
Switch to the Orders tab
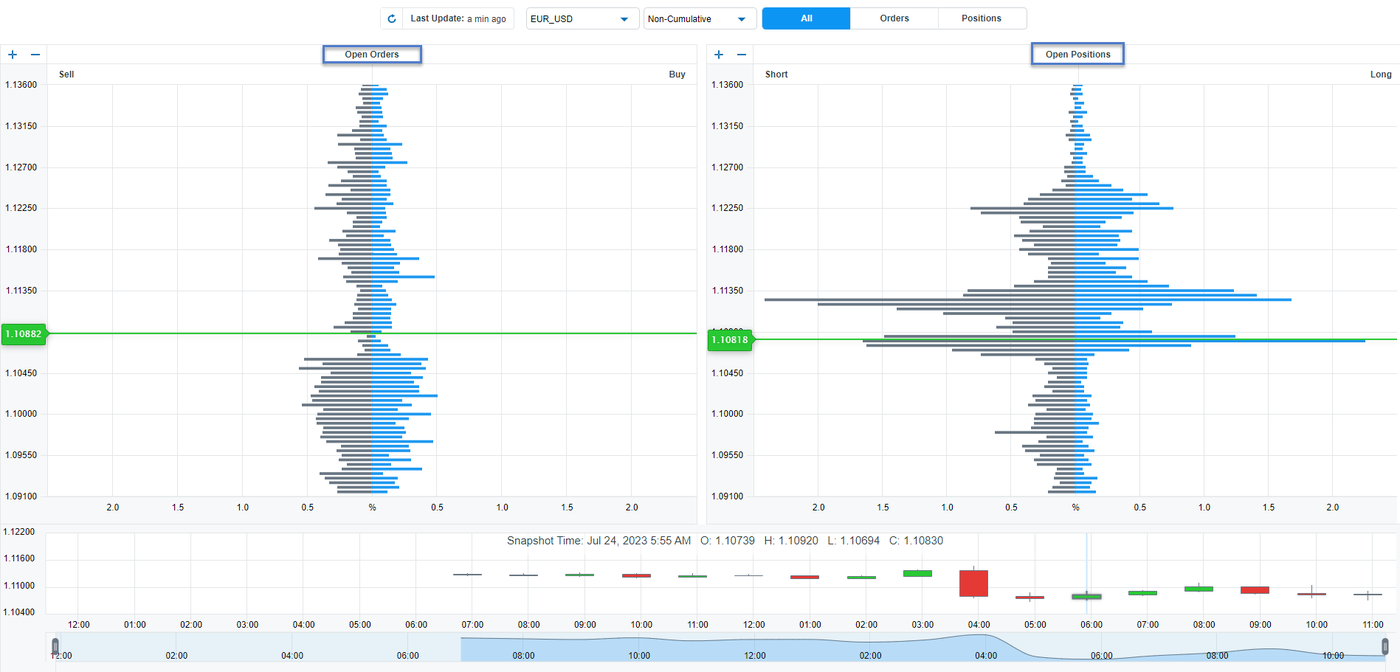[894, 18]
